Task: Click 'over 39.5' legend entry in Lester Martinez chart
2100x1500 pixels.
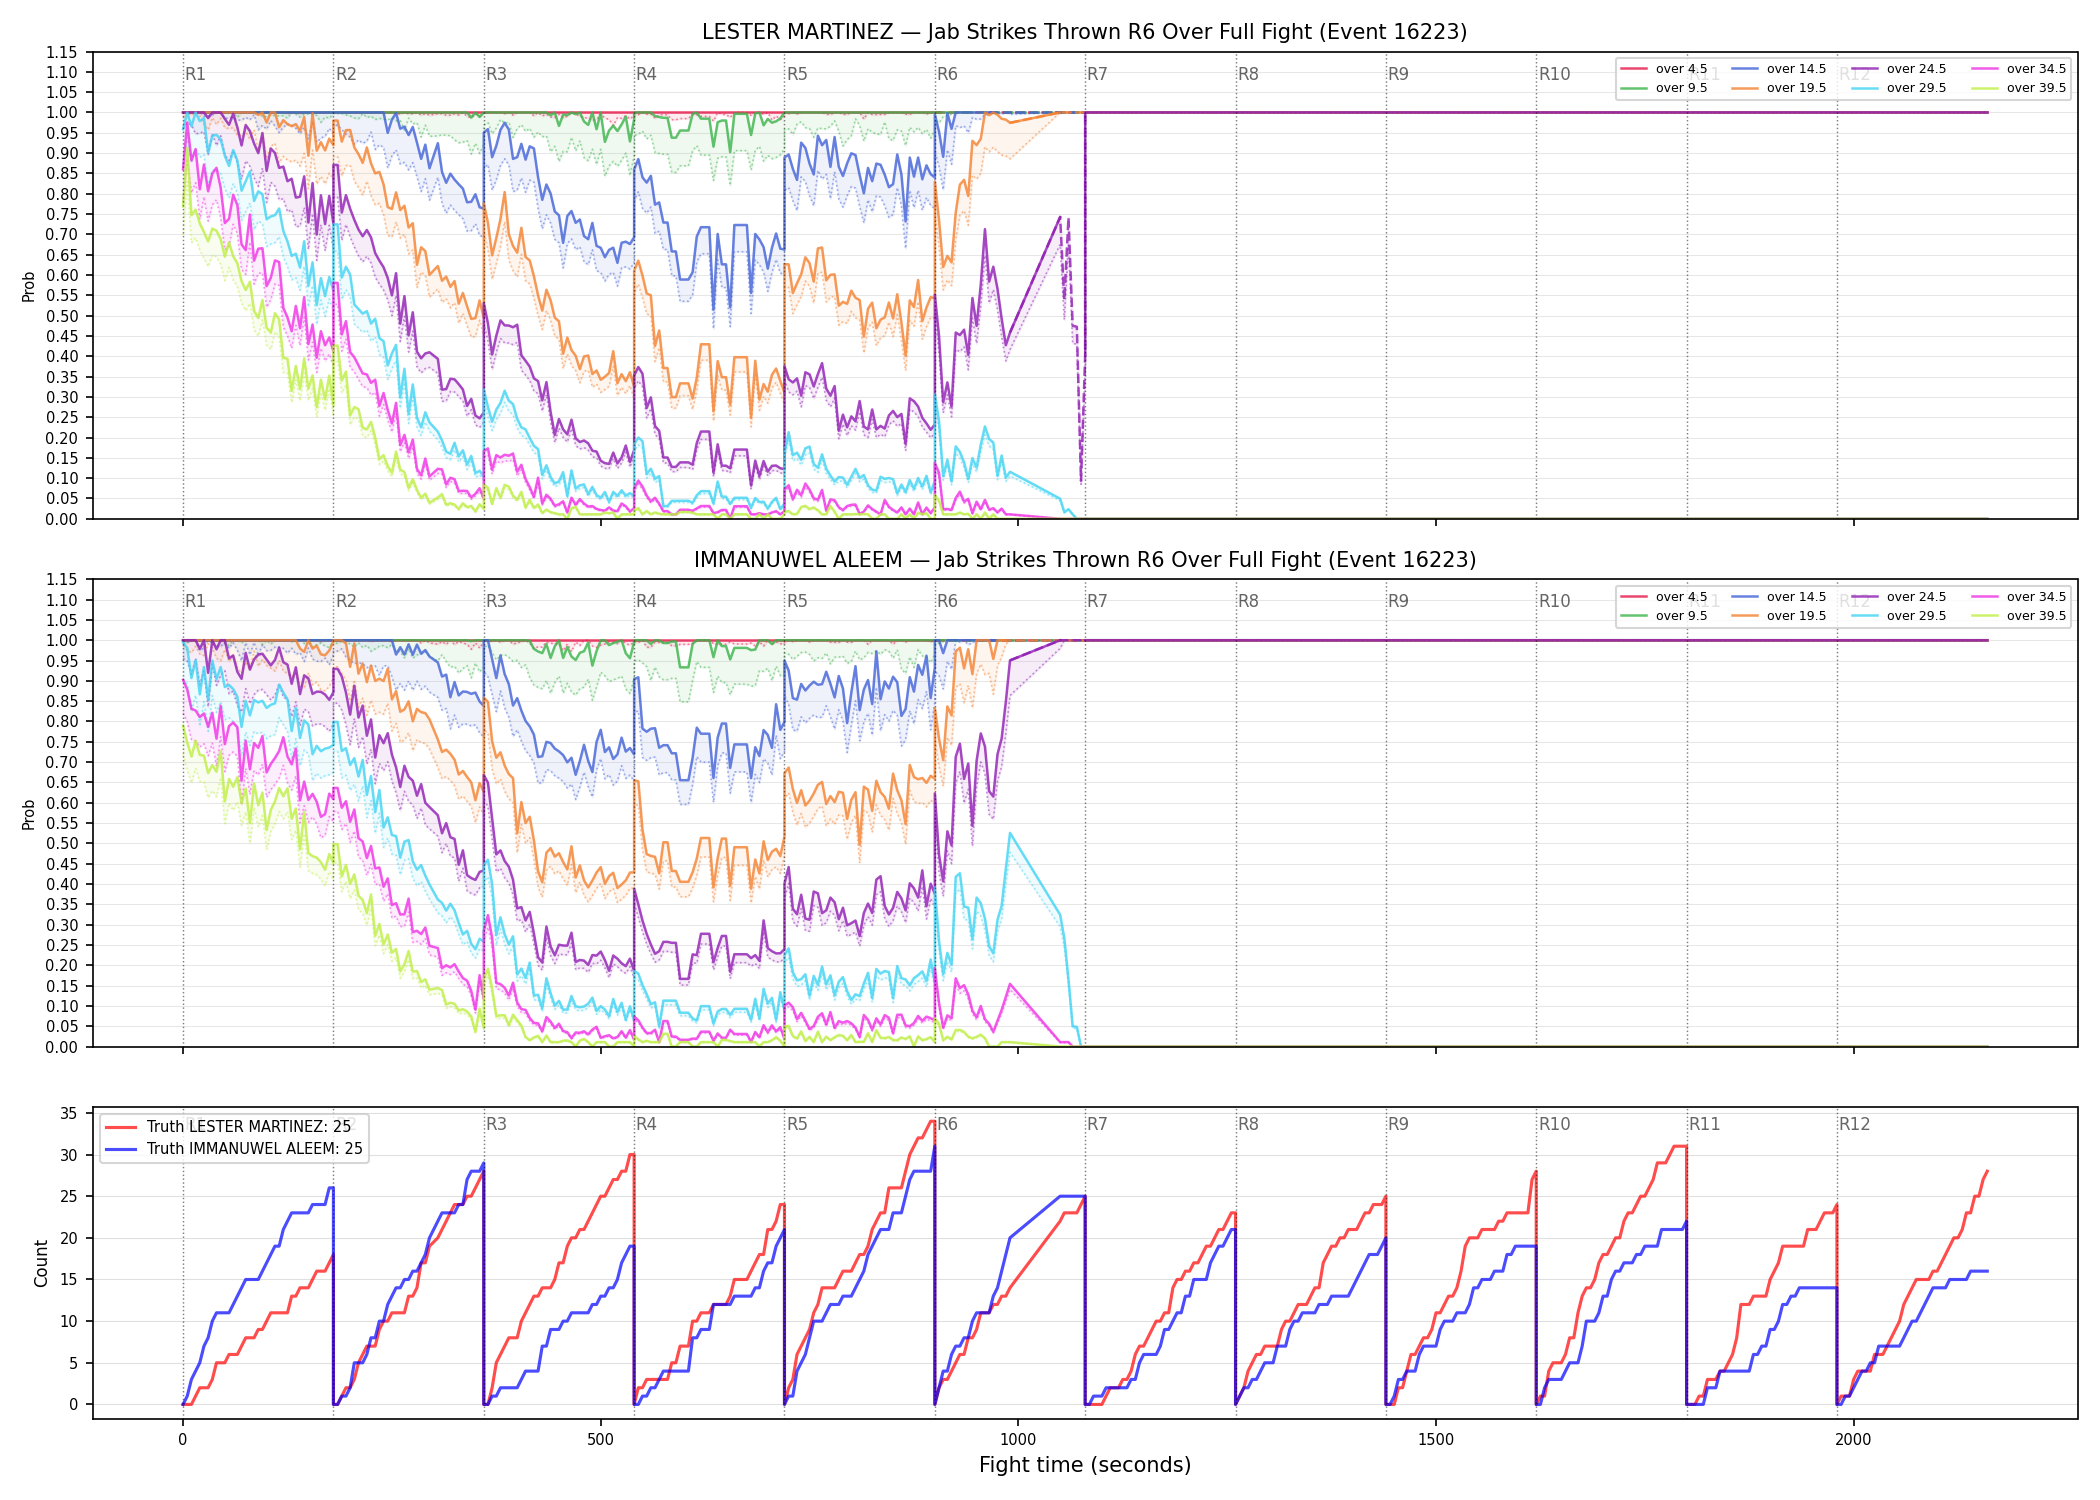Action: click(2018, 88)
